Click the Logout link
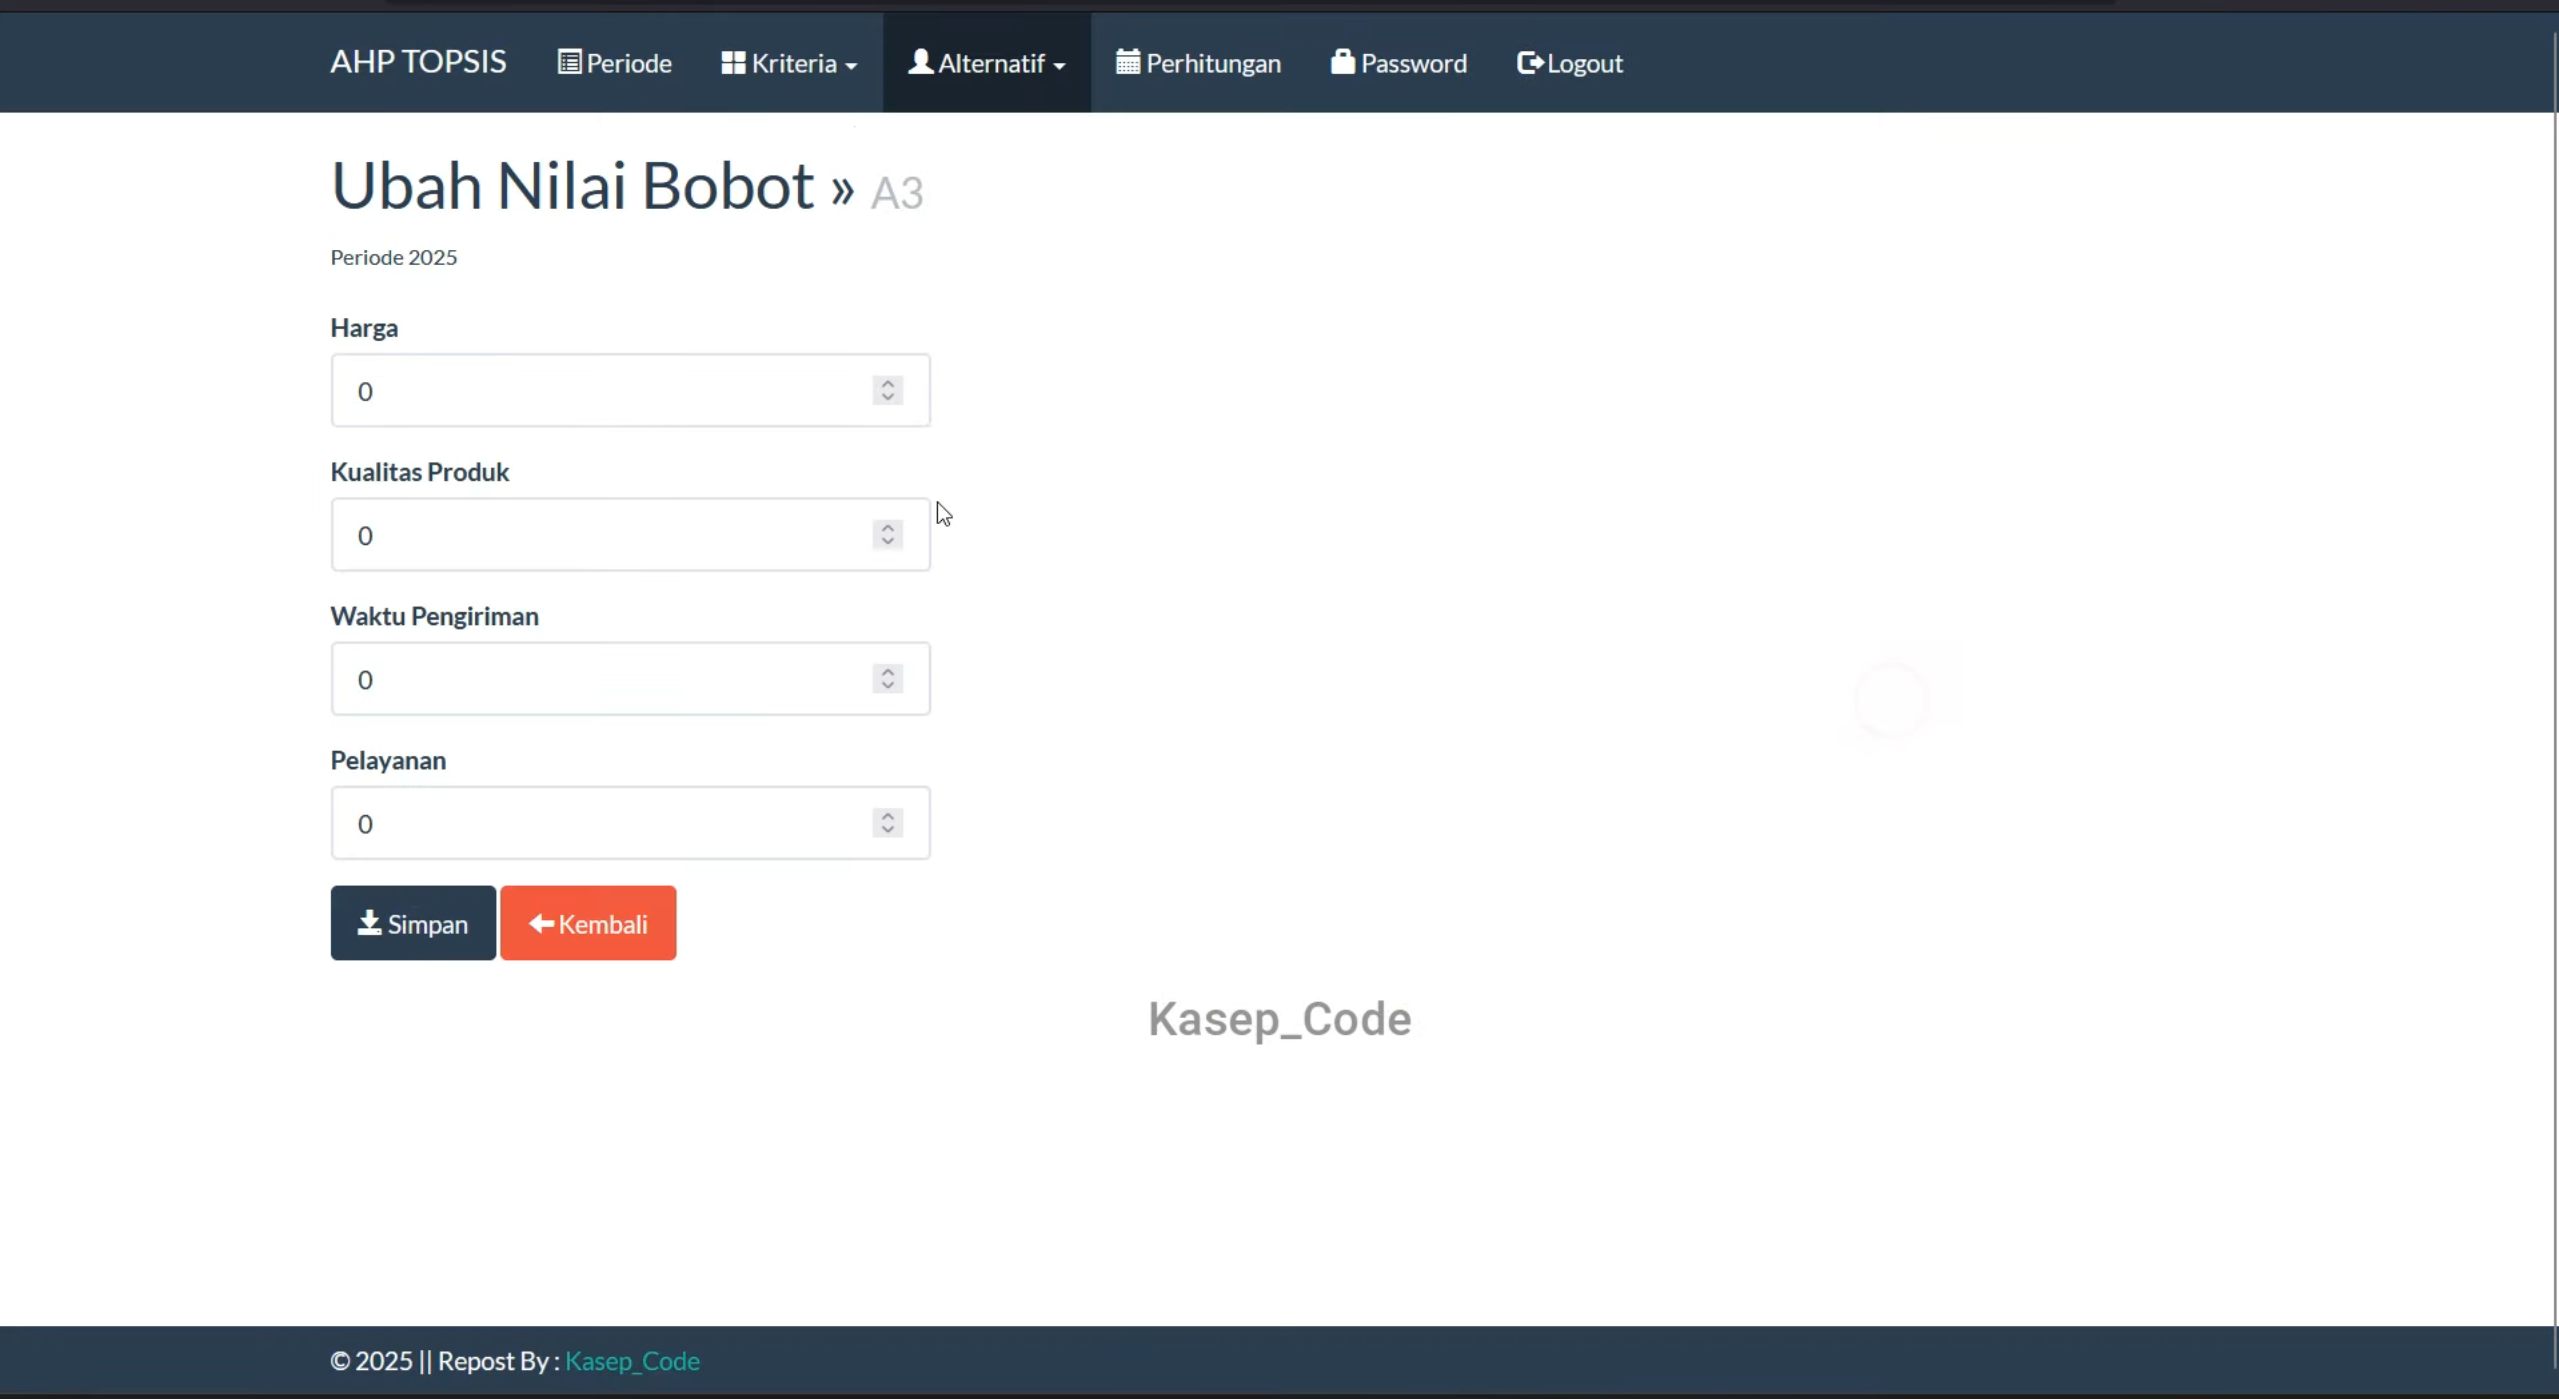 (1569, 63)
